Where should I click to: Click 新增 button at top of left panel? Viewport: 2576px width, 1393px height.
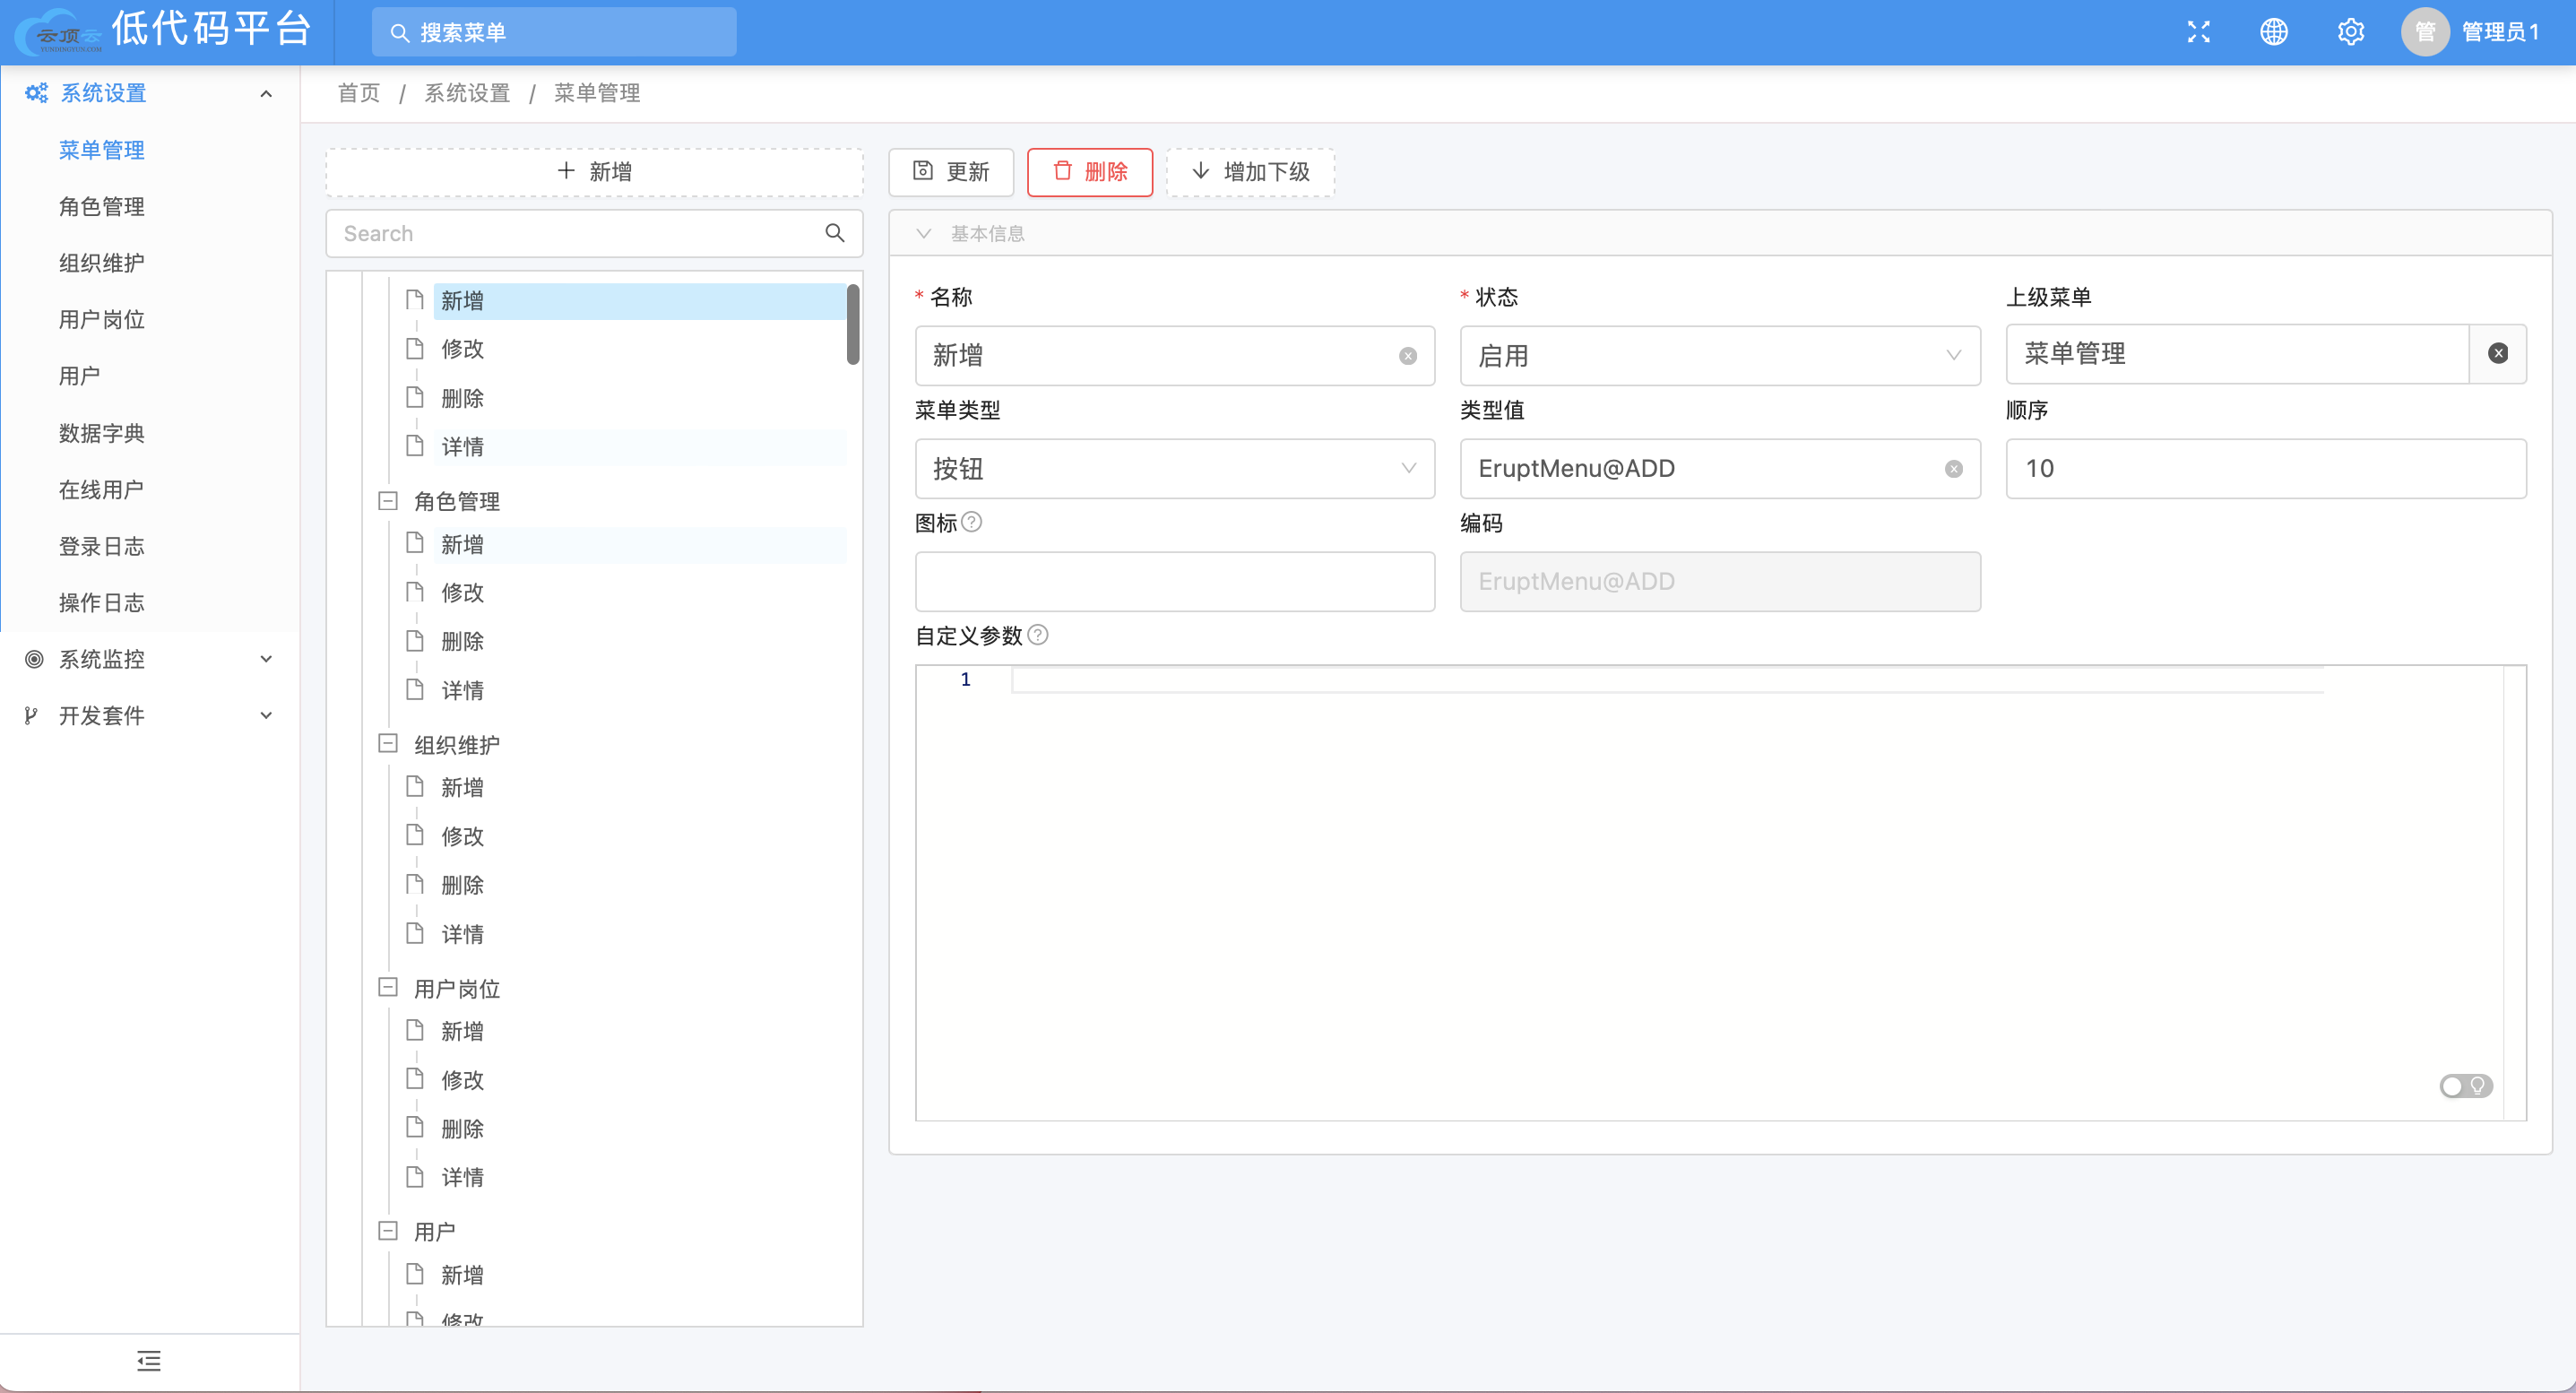[x=595, y=169]
